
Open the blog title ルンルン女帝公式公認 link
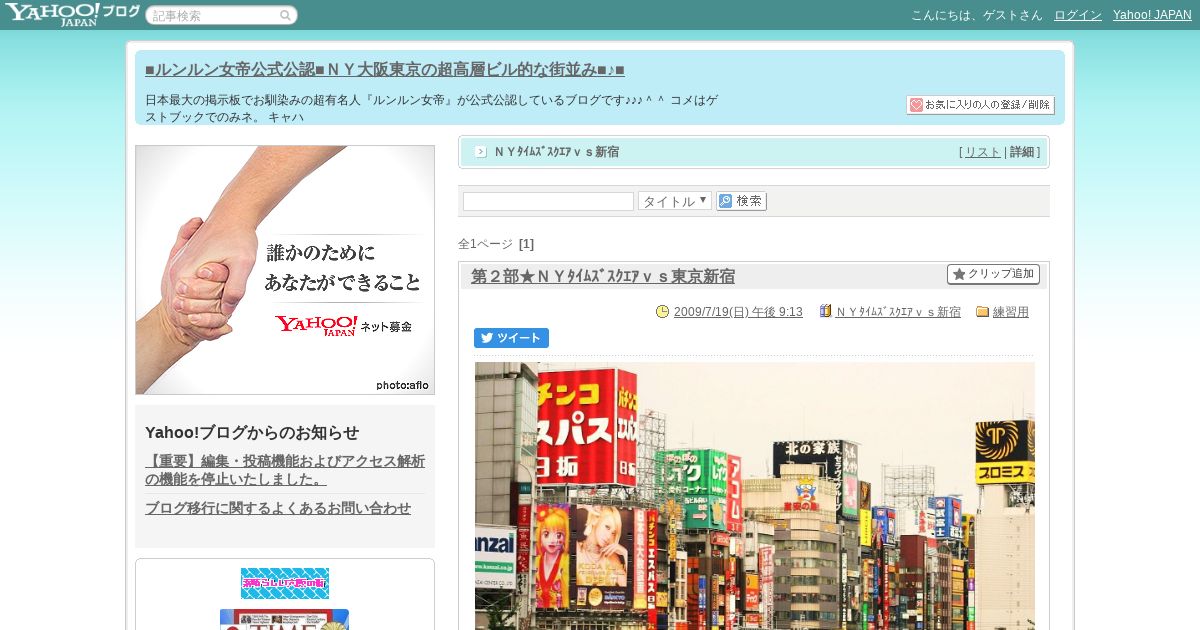tap(385, 70)
